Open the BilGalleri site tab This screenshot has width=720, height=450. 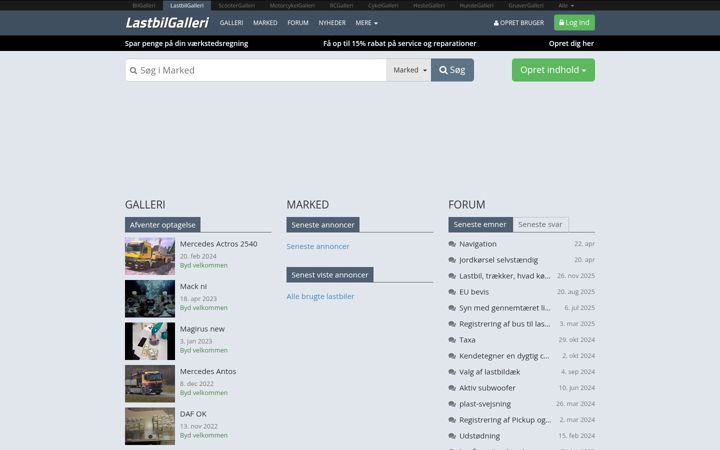click(144, 6)
